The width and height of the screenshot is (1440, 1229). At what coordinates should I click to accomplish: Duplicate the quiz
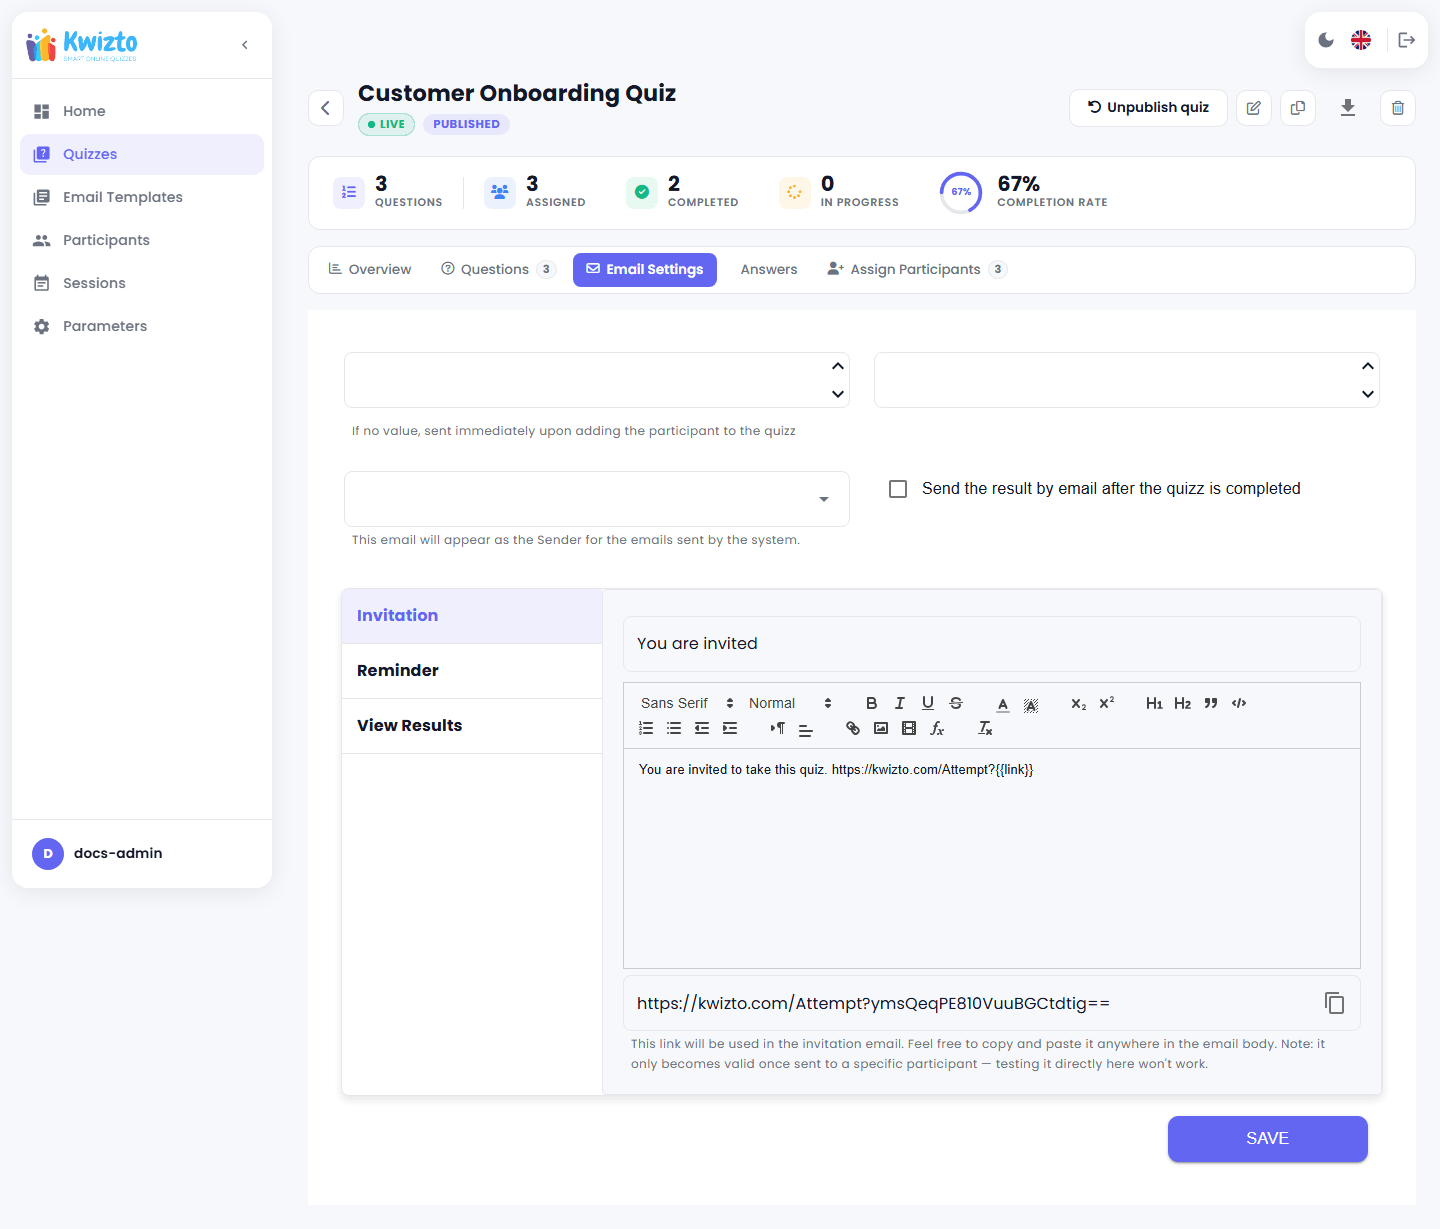[x=1298, y=107]
